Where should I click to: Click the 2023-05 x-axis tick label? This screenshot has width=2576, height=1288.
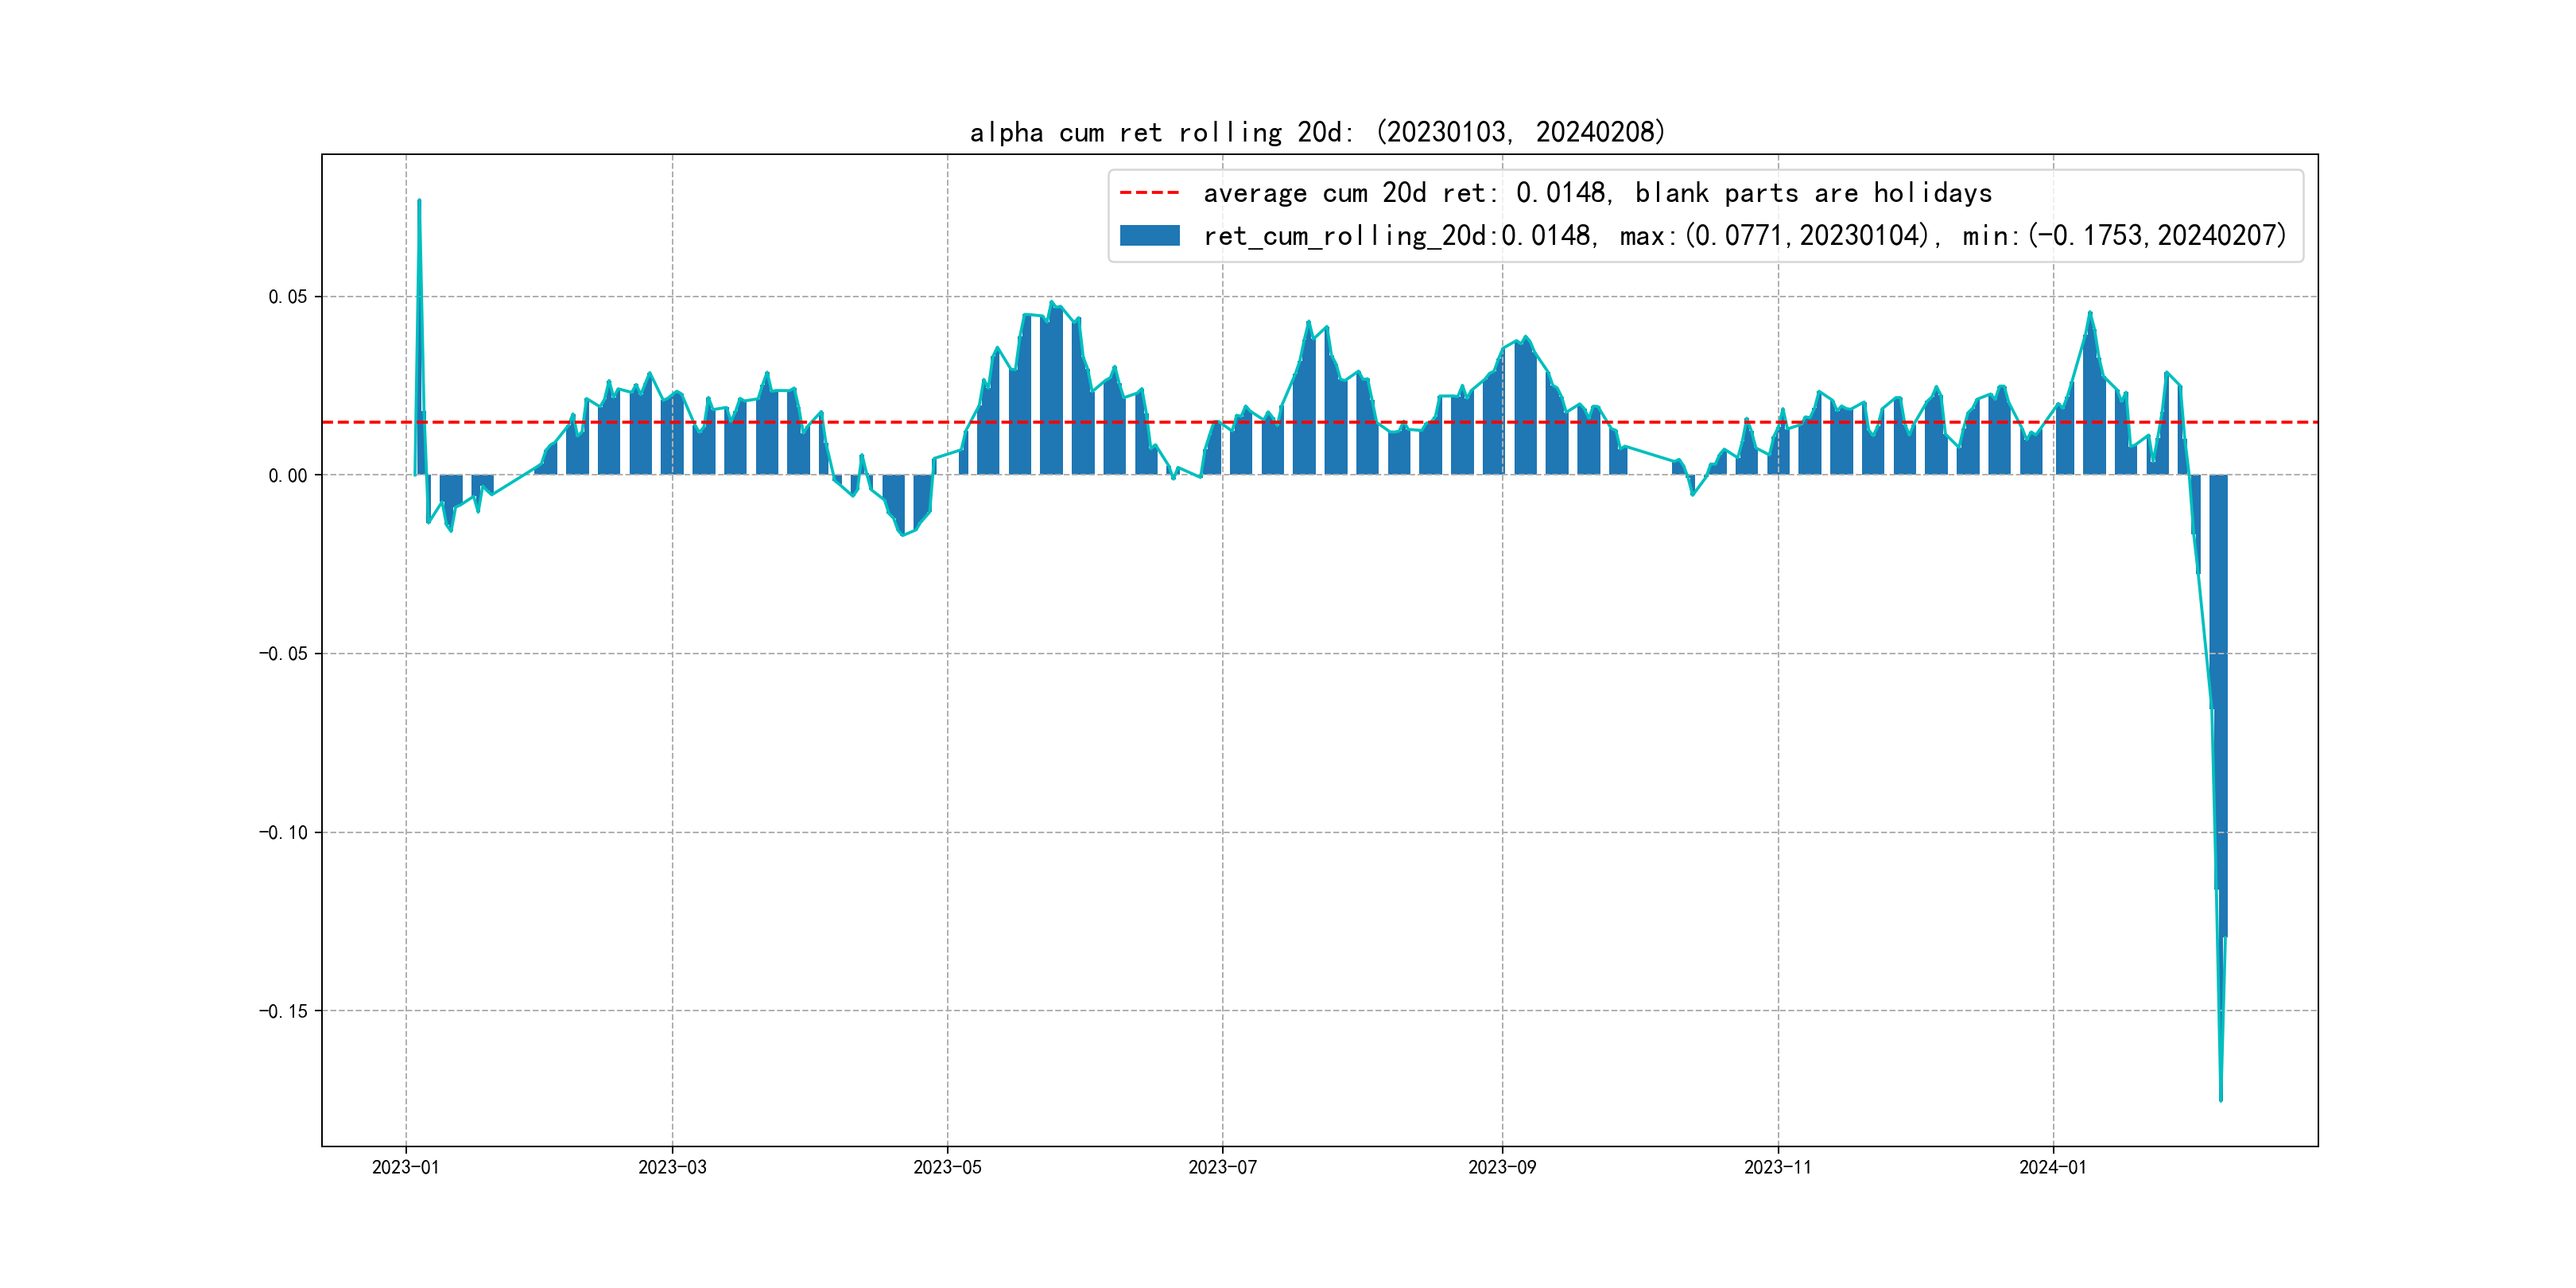click(x=947, y=1167)
